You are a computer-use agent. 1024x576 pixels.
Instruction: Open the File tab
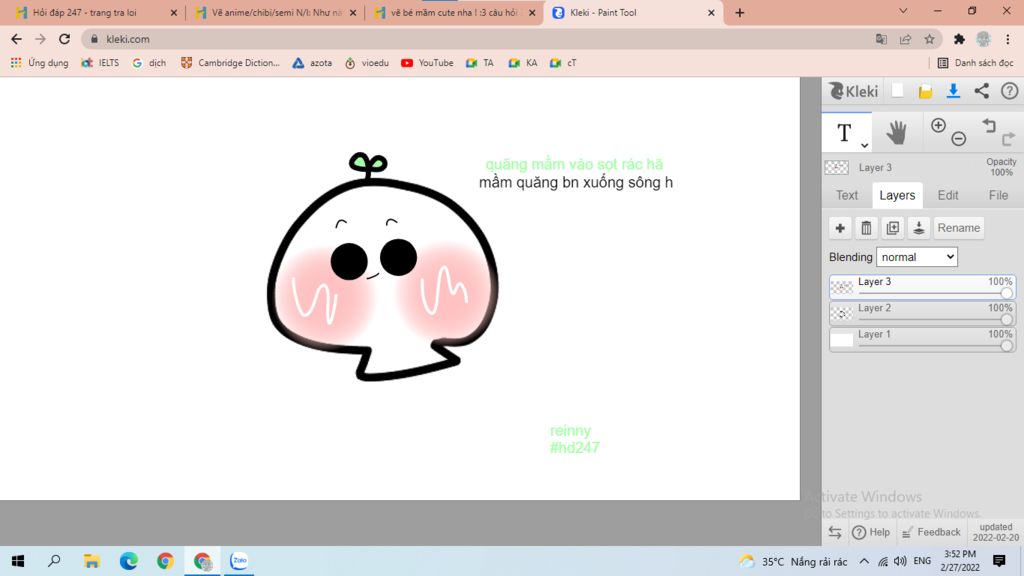pos(998,195)
